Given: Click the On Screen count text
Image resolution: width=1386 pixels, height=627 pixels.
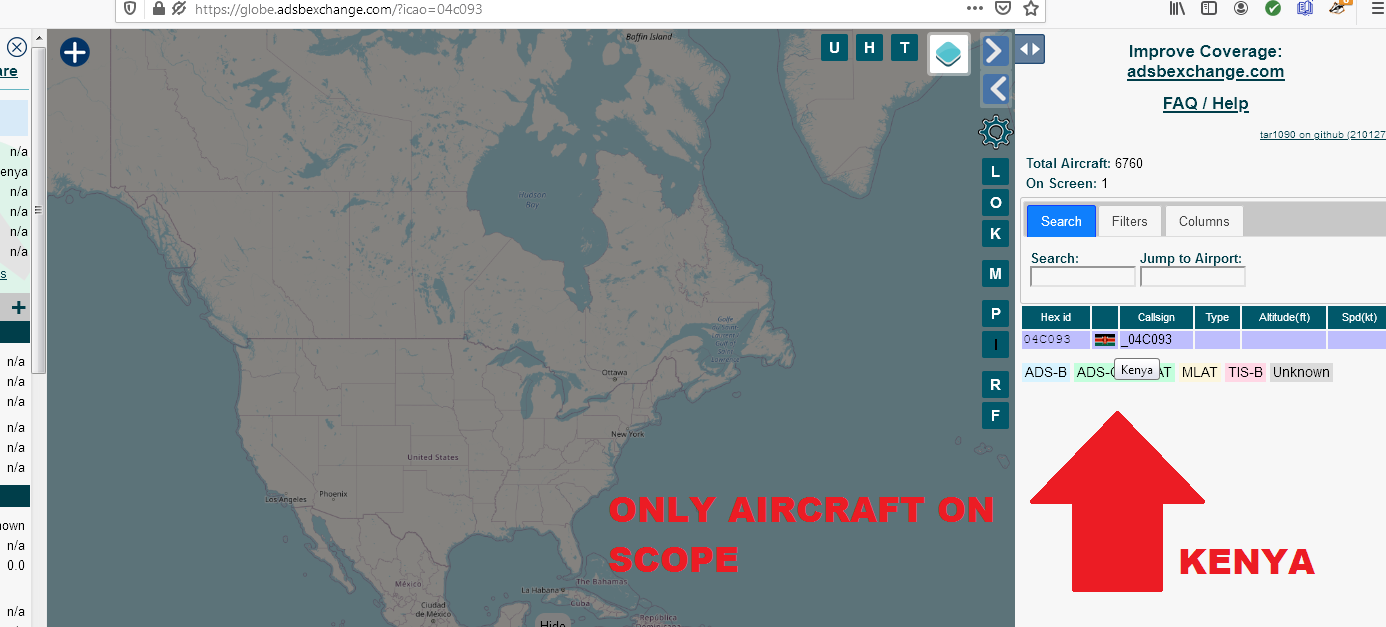Looking at the screenshot, I should tap(1067, 183).
